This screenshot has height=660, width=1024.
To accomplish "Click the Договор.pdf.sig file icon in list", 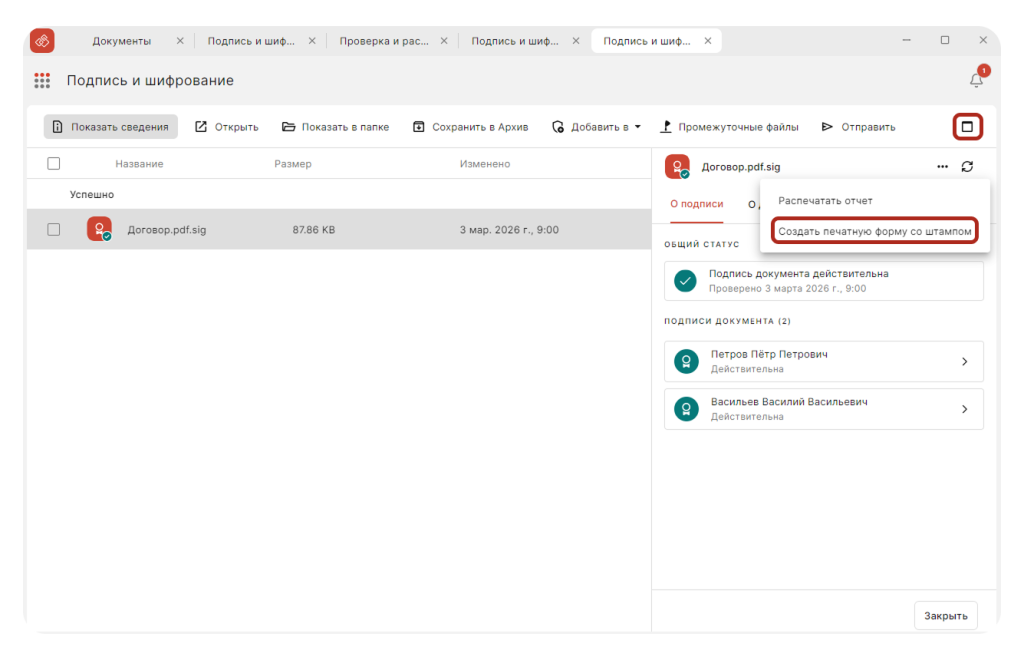I will click(x=99, y=229).
